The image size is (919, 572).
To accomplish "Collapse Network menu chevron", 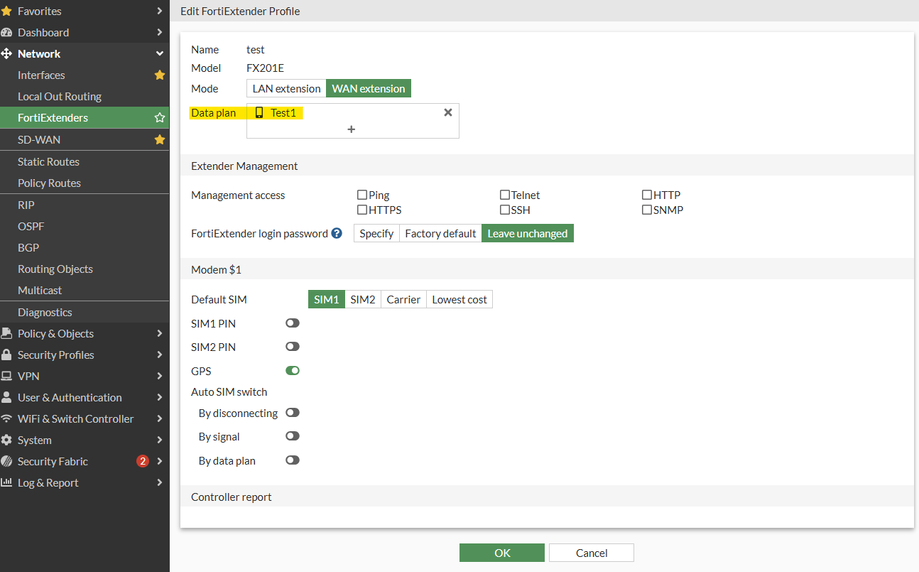I will [159, 53].
